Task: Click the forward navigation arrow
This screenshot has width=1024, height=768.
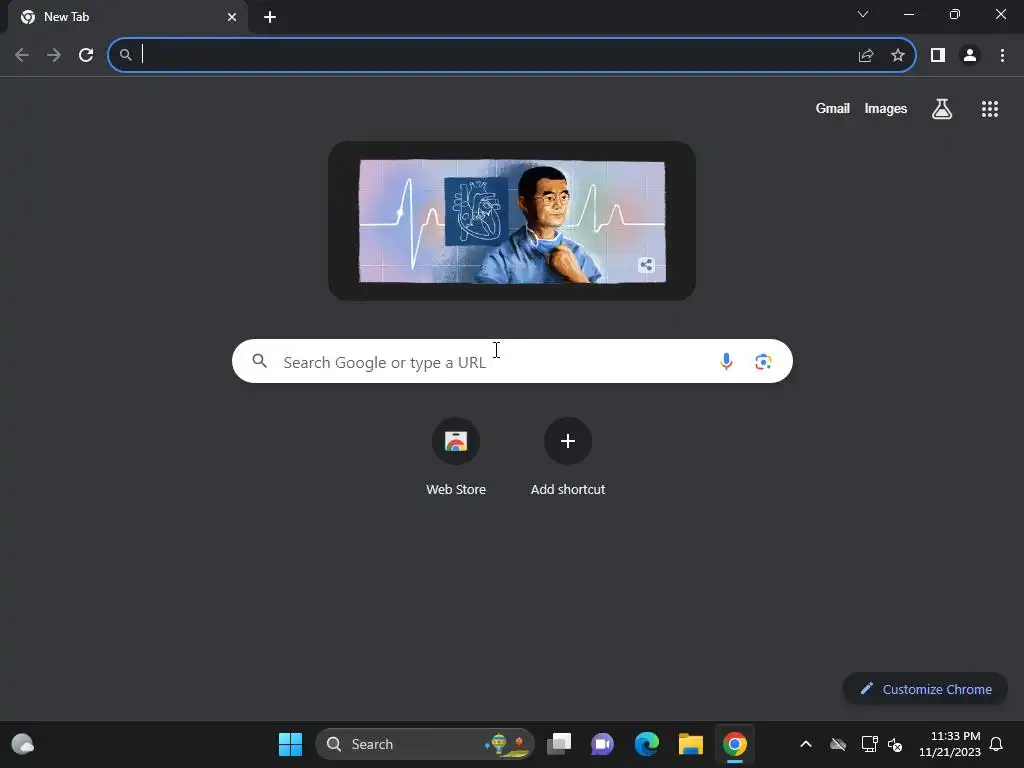Action: coord(54,56)
